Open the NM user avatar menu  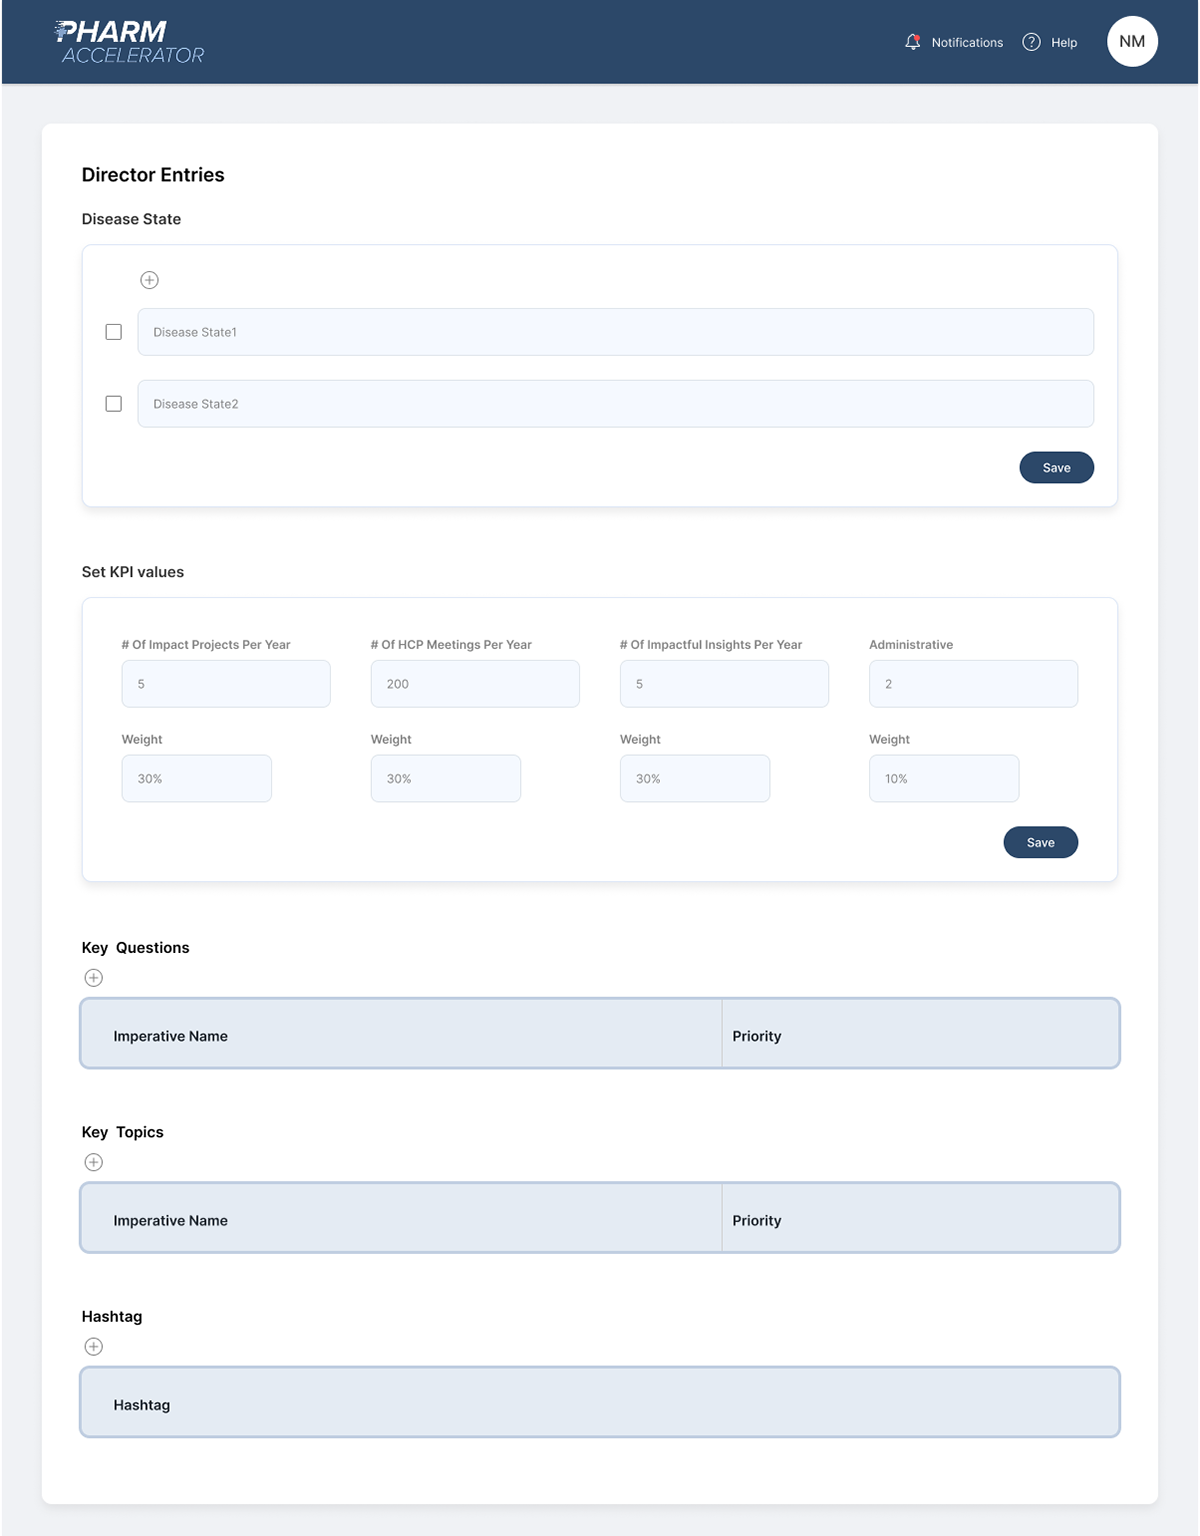(x=1132, y=42)
